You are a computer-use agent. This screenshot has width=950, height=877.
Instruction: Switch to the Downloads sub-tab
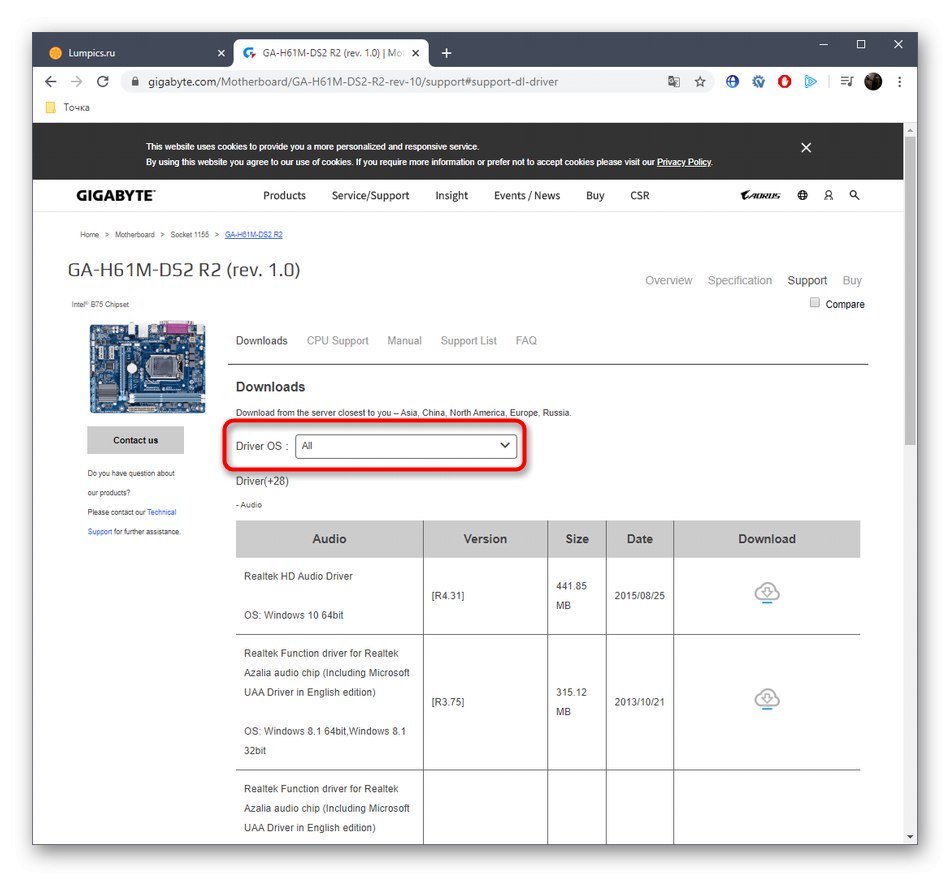coord(262,340)
